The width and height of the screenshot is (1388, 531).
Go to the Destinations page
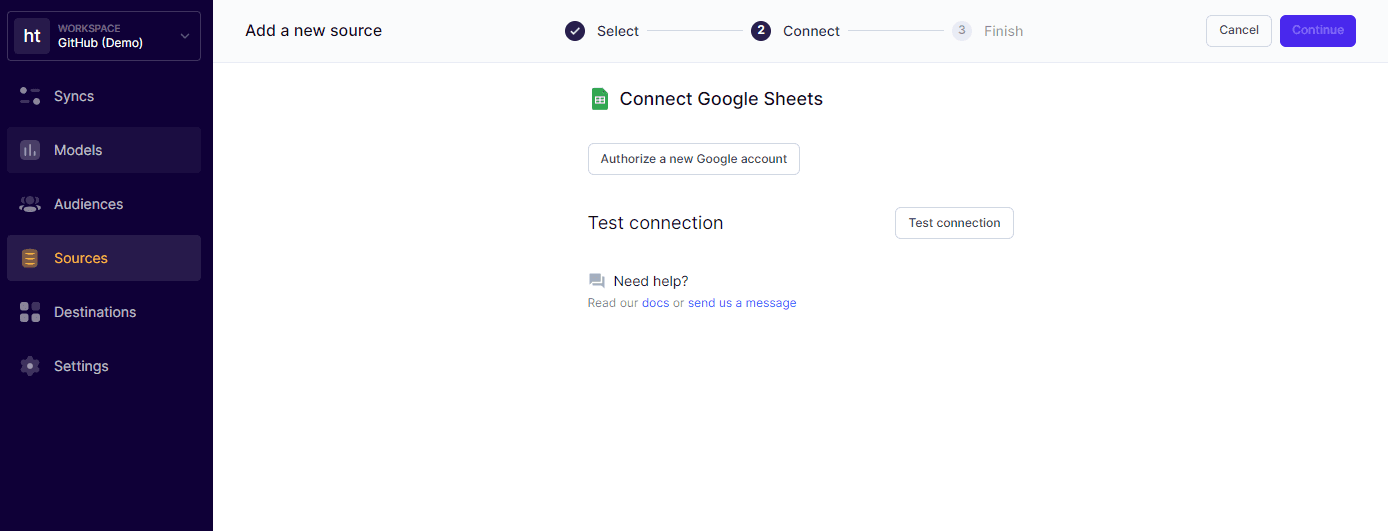tap(95, 312)
